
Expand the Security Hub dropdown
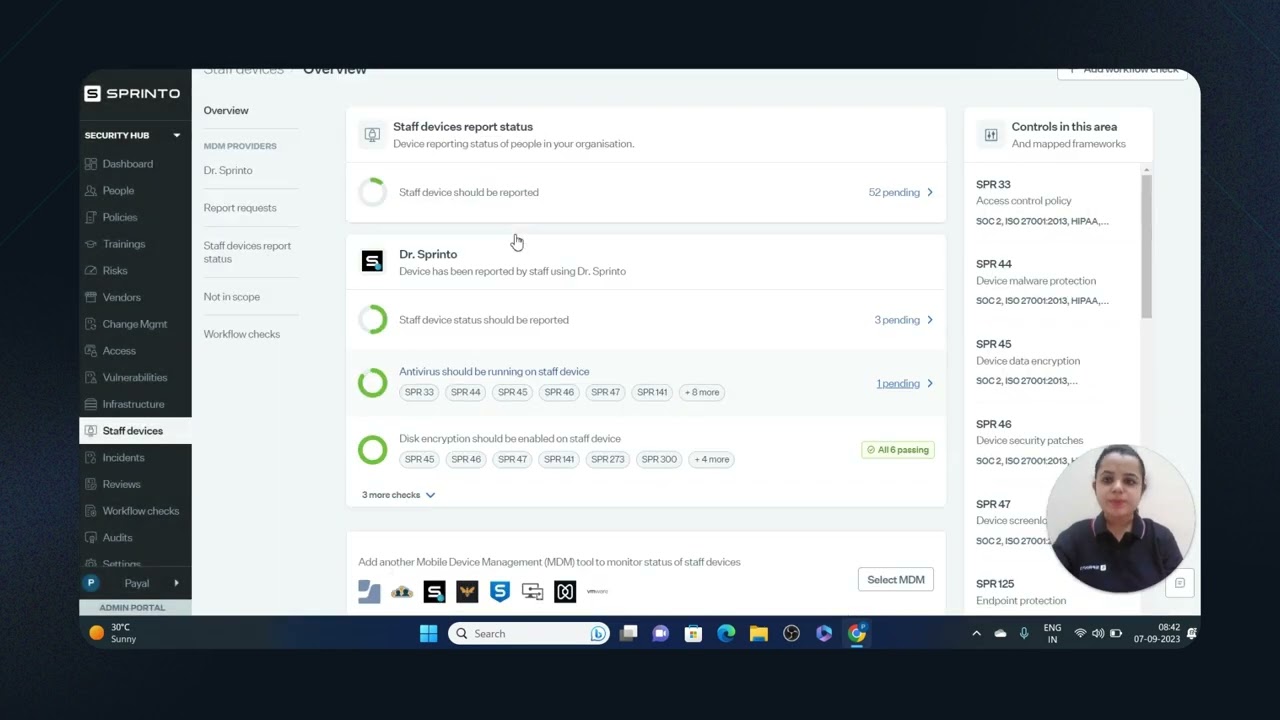[x=177, y=136]
